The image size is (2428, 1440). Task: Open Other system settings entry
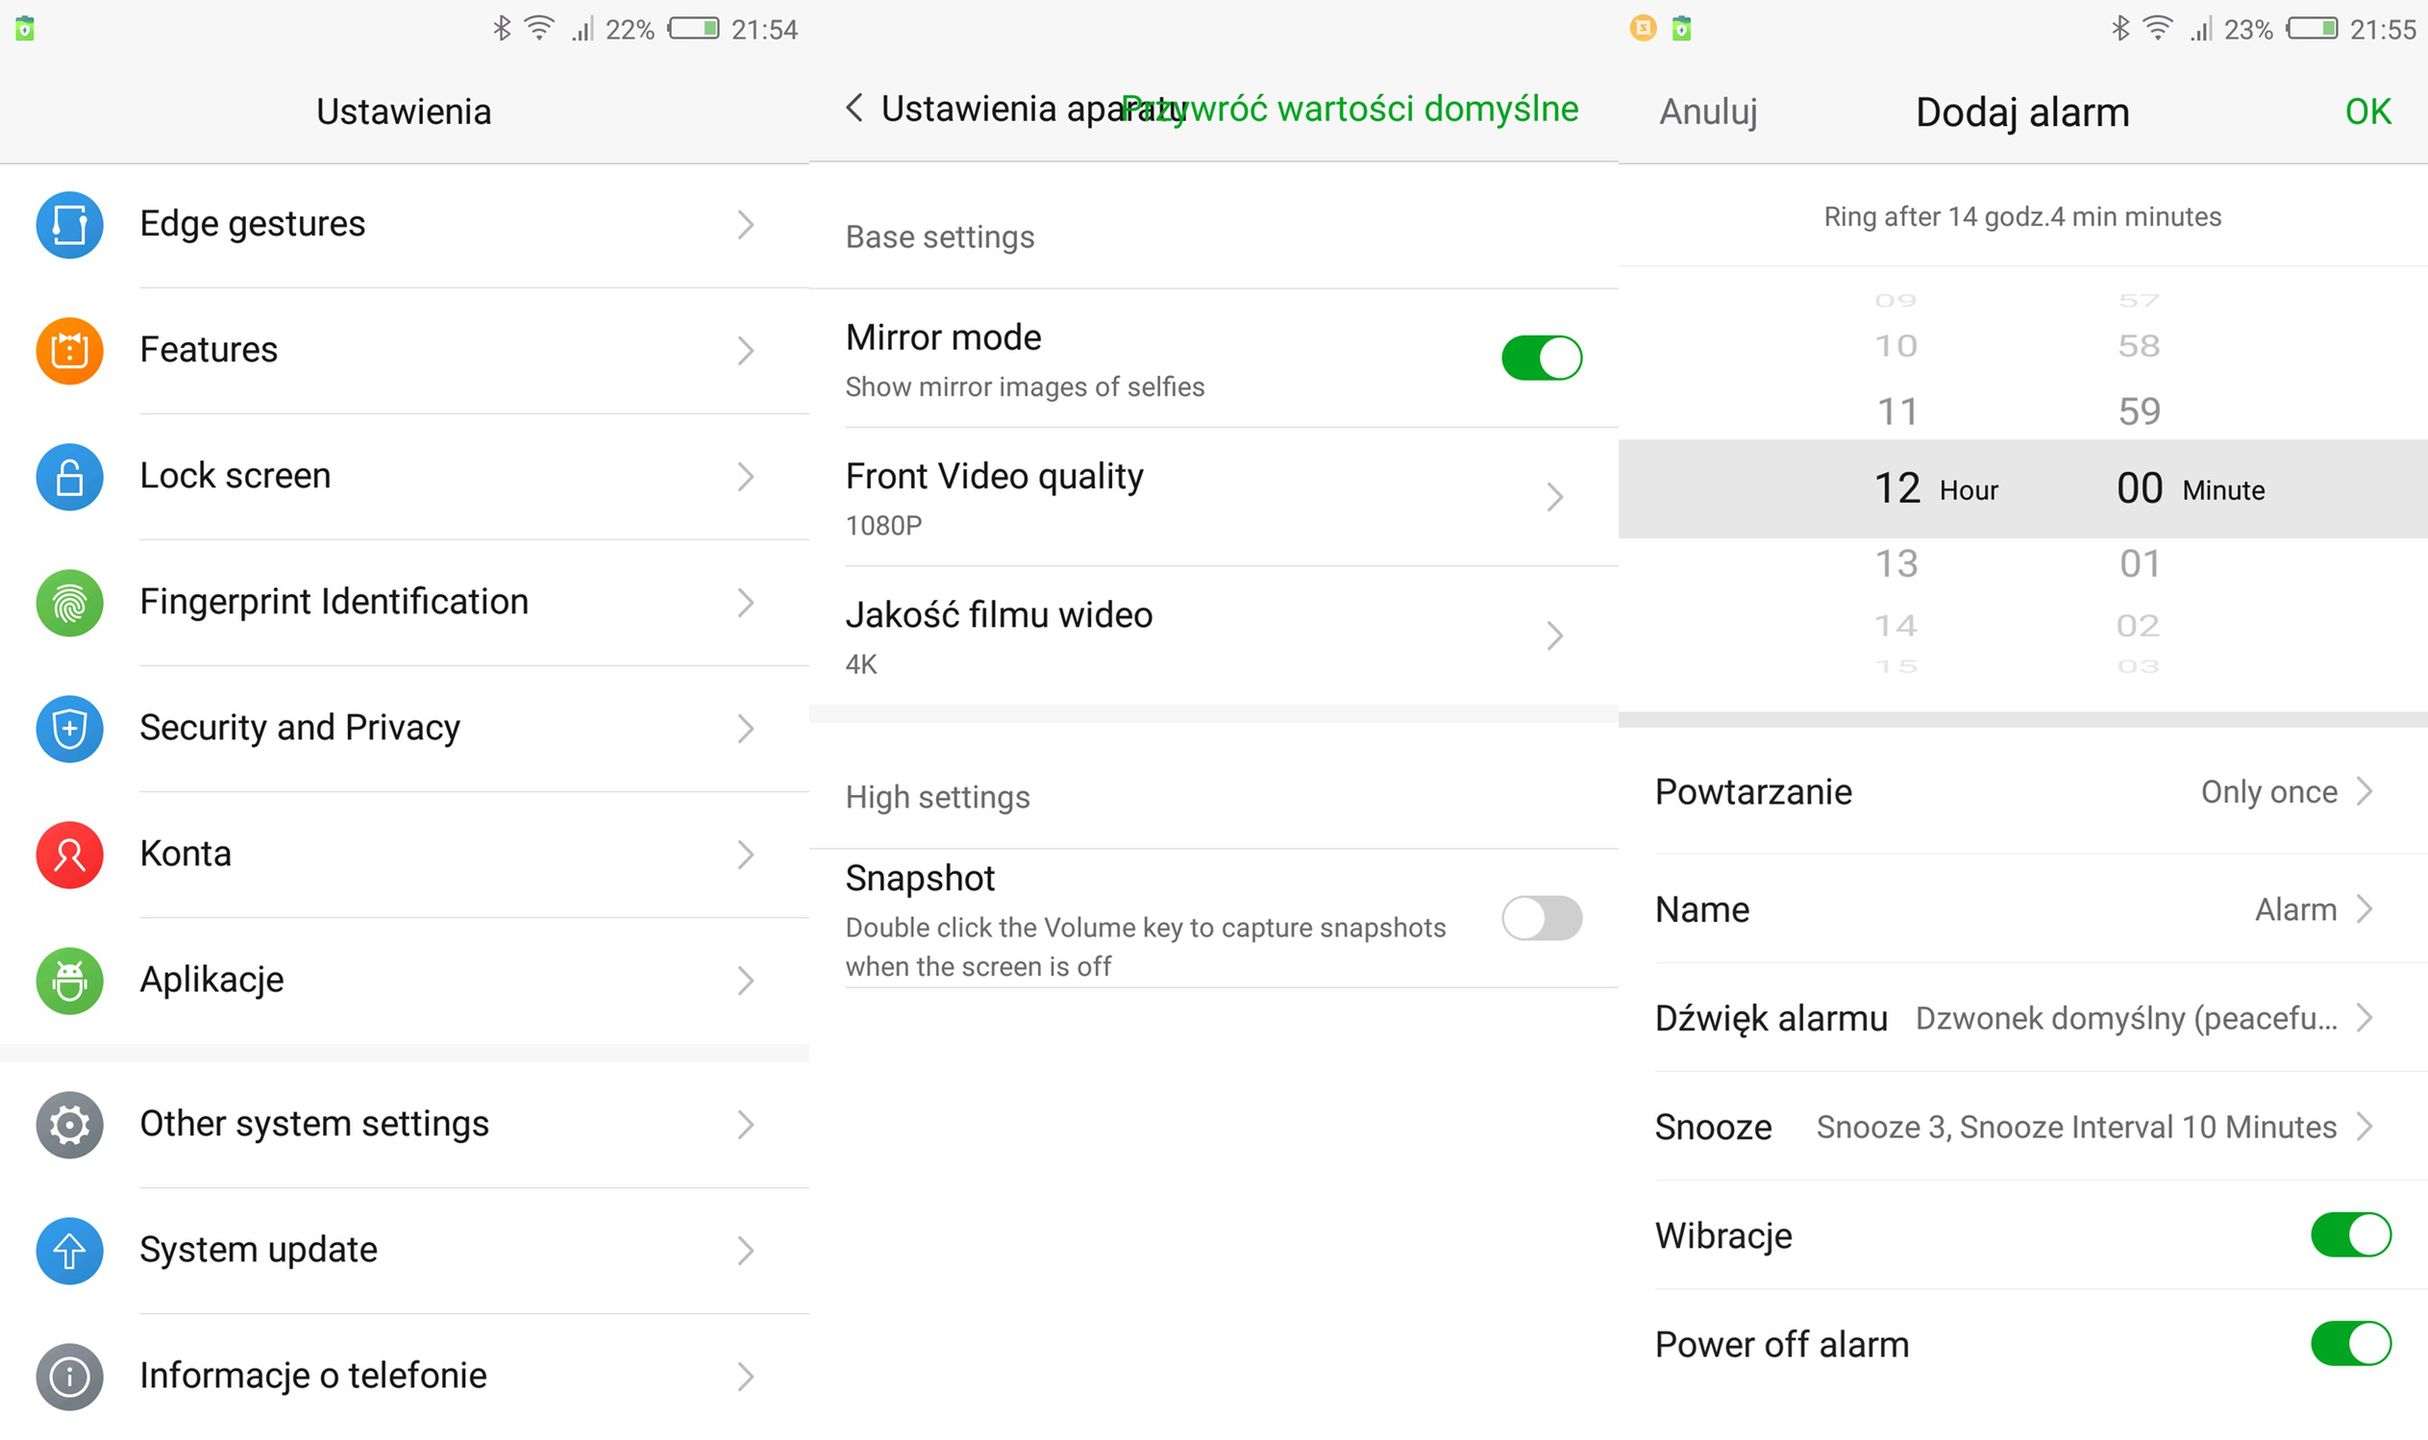404,1124
